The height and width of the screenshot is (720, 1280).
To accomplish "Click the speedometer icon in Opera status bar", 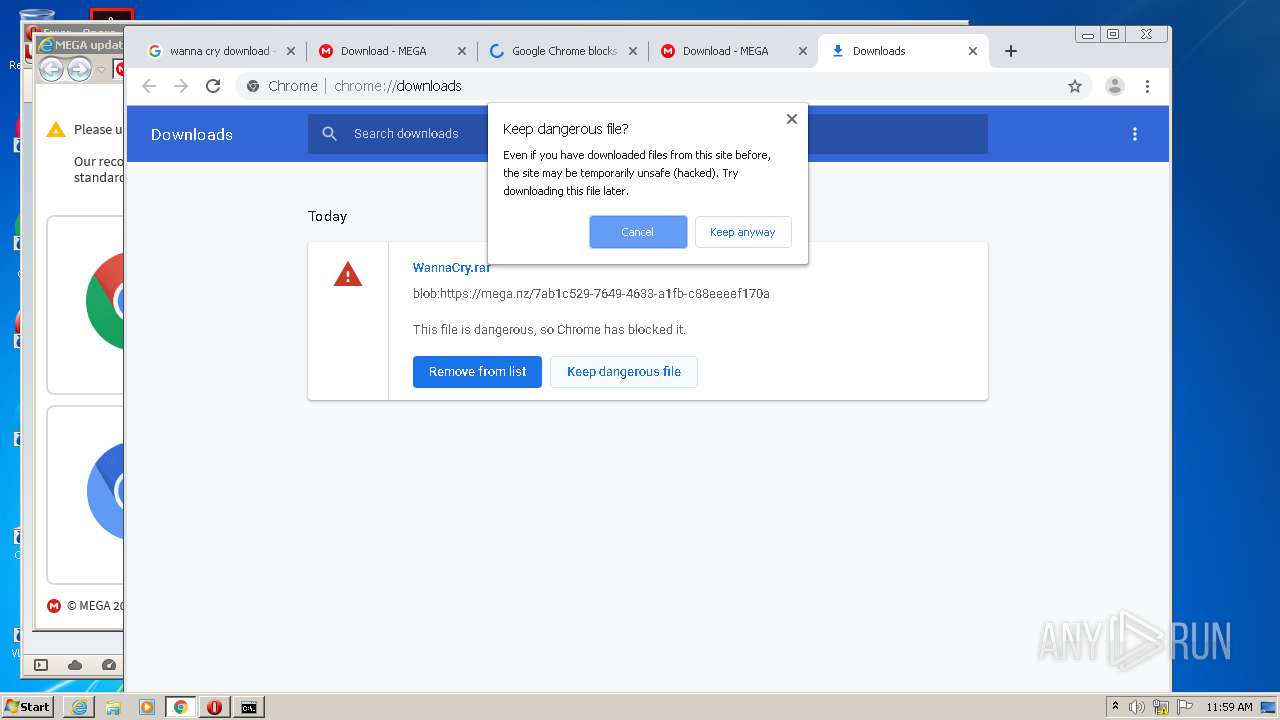I will pos(109,665).
